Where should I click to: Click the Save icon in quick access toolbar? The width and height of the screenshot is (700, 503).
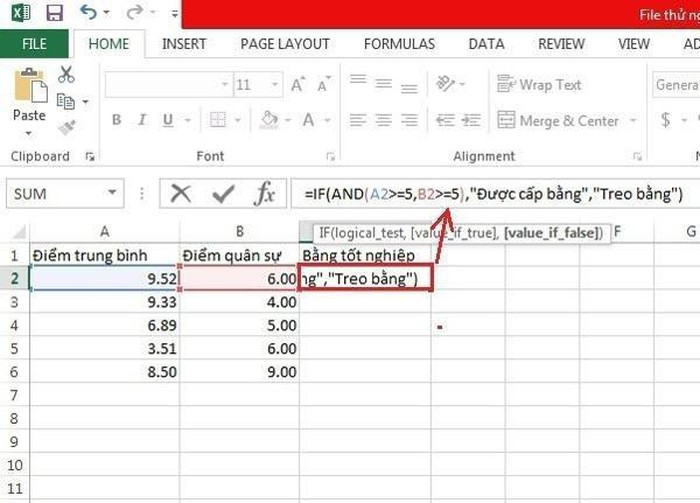pos(54,14)
